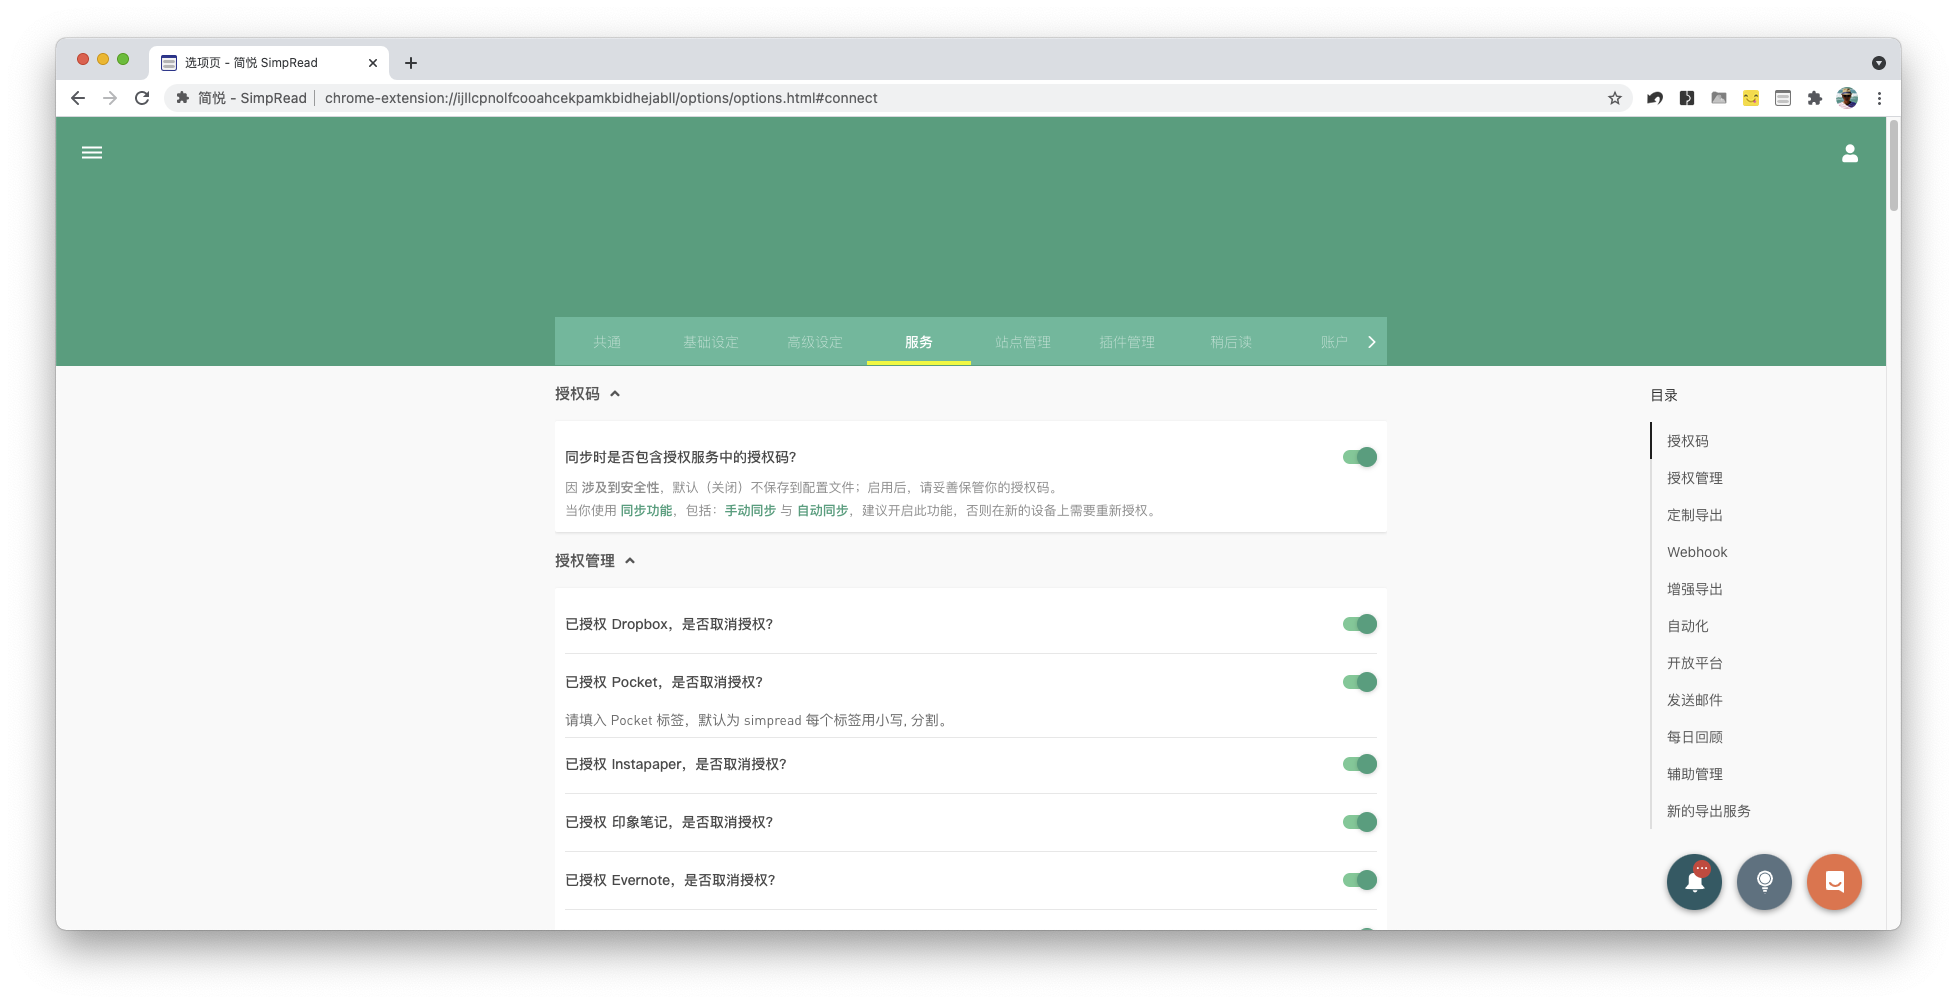
Task: Click the bird-shaped extension icon
Action: [1655, 98]
